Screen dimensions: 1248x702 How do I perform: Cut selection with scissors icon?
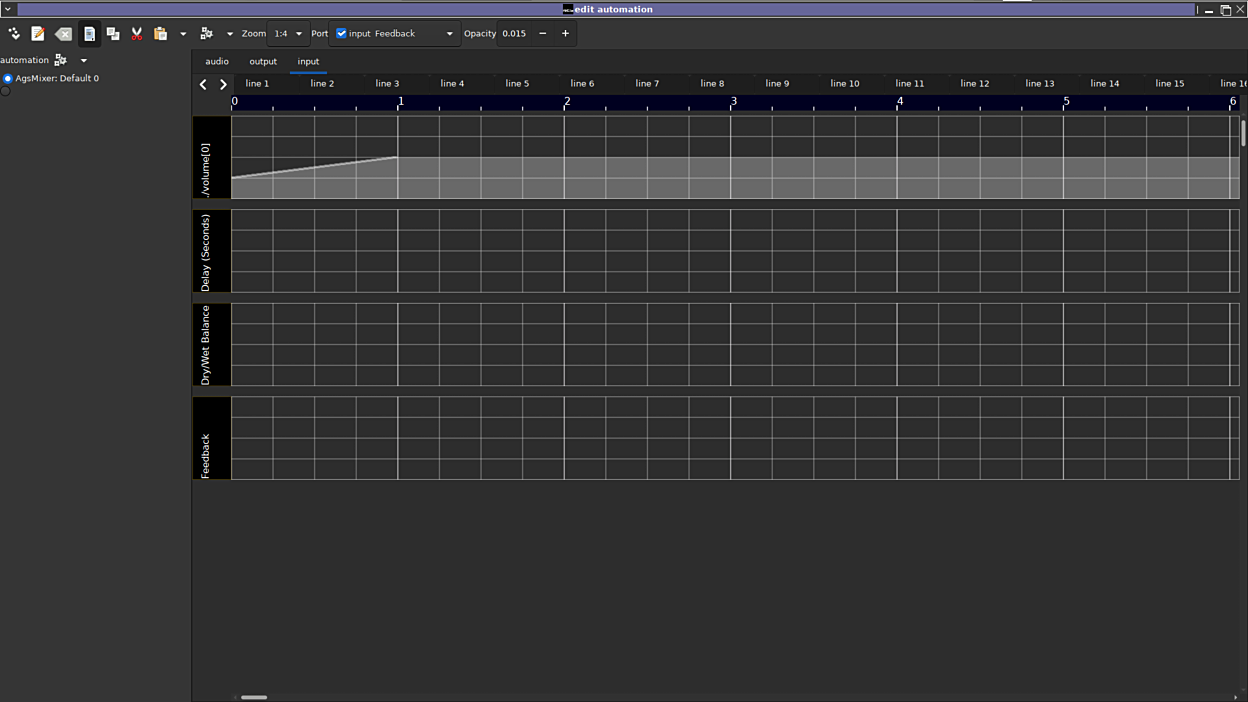[x=137, y=34]
